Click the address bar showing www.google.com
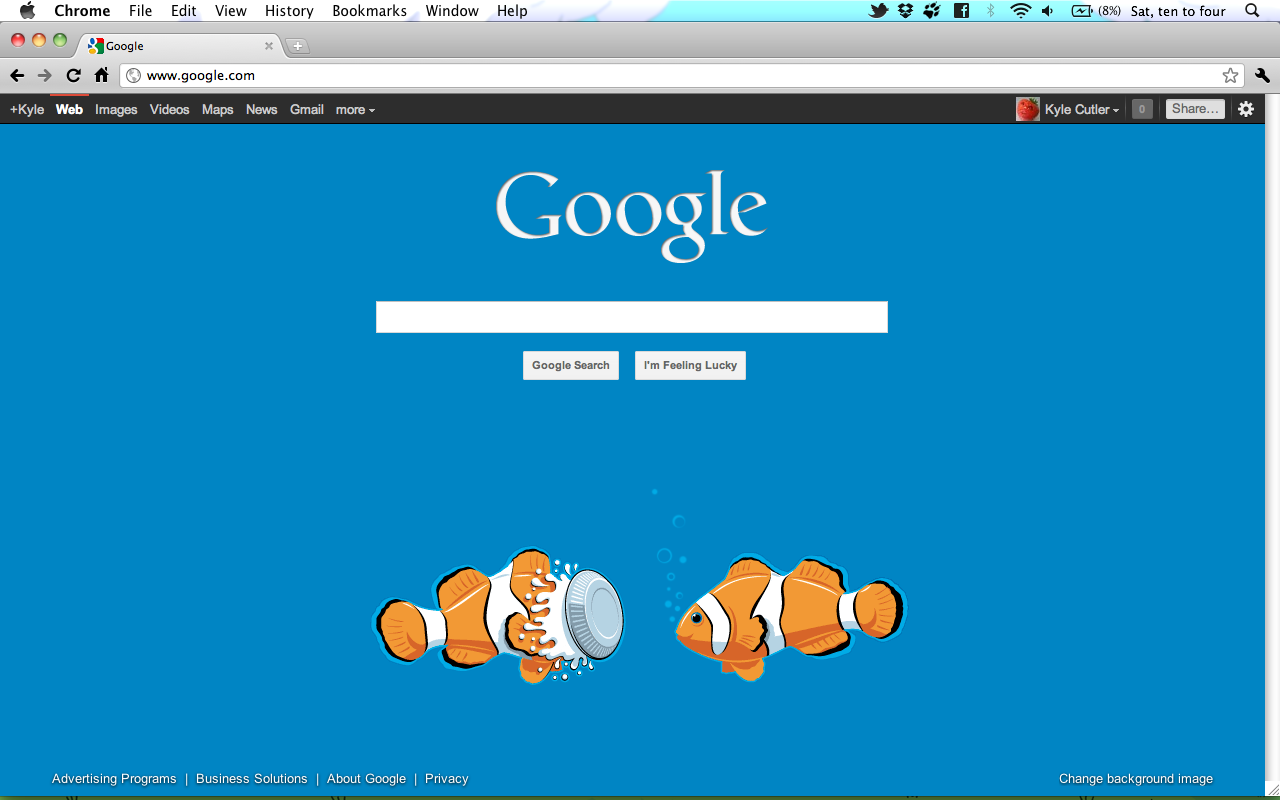This screenshot has height=800, width=1280. pyautogui.click(x=681, y=75)
